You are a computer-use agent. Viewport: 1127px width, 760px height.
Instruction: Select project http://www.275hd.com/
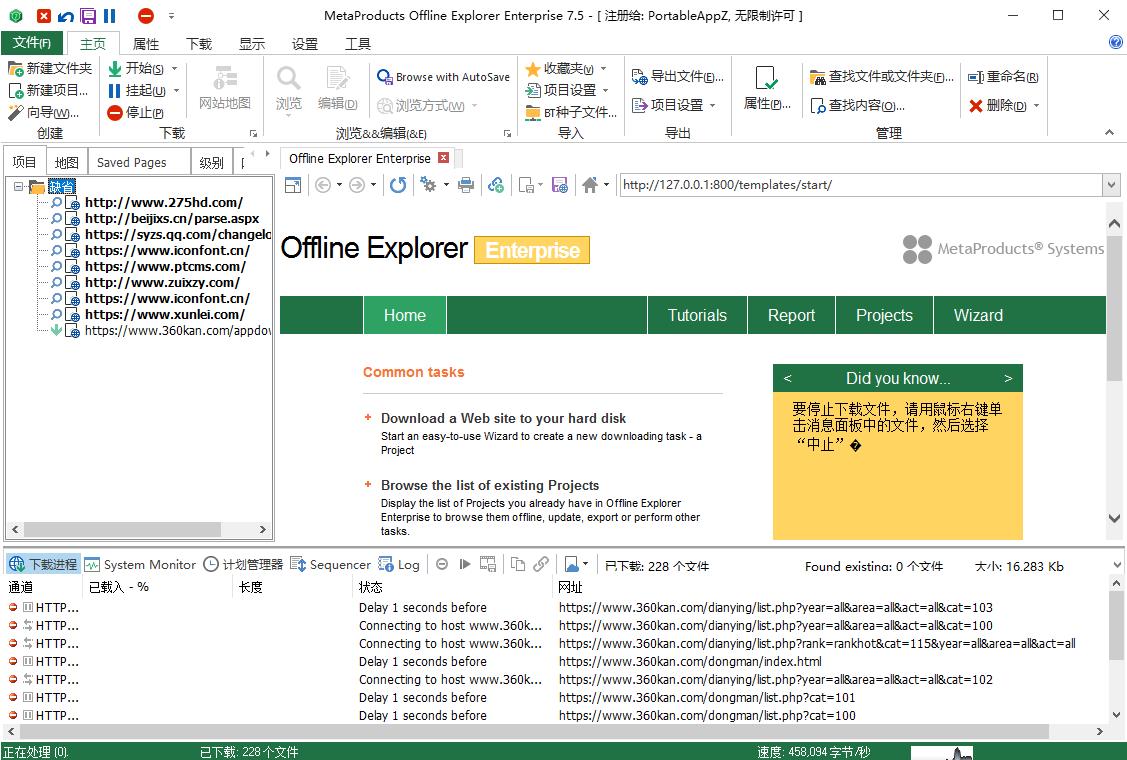164,203
